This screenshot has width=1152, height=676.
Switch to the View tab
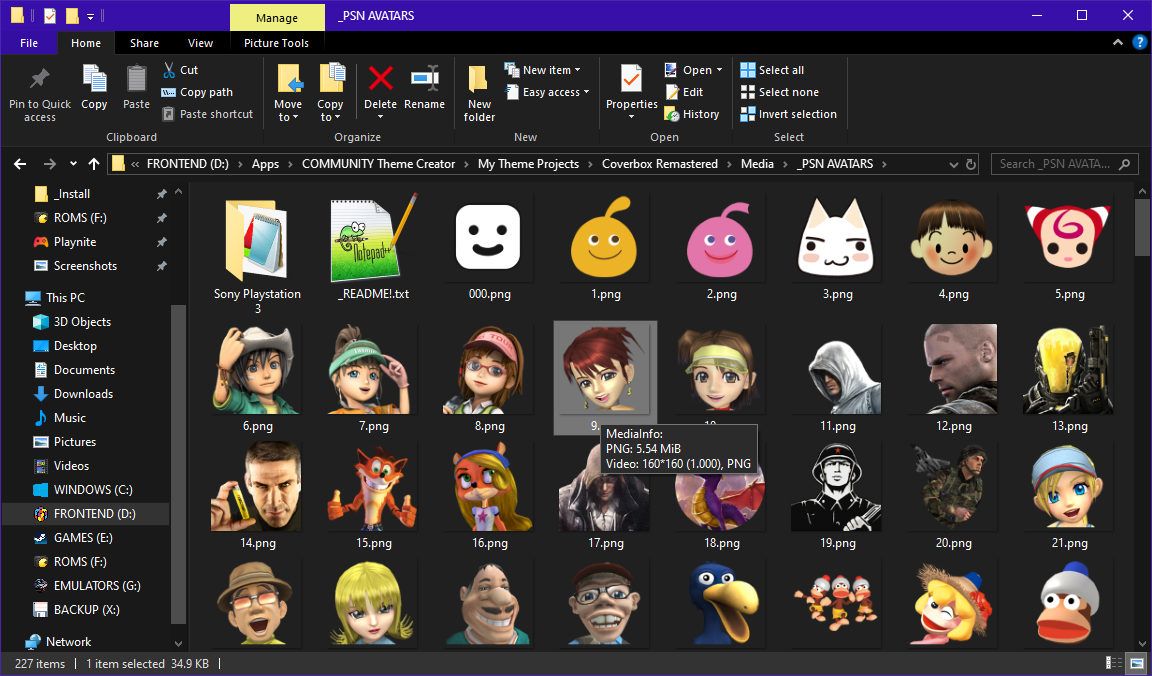click(201, 43)
